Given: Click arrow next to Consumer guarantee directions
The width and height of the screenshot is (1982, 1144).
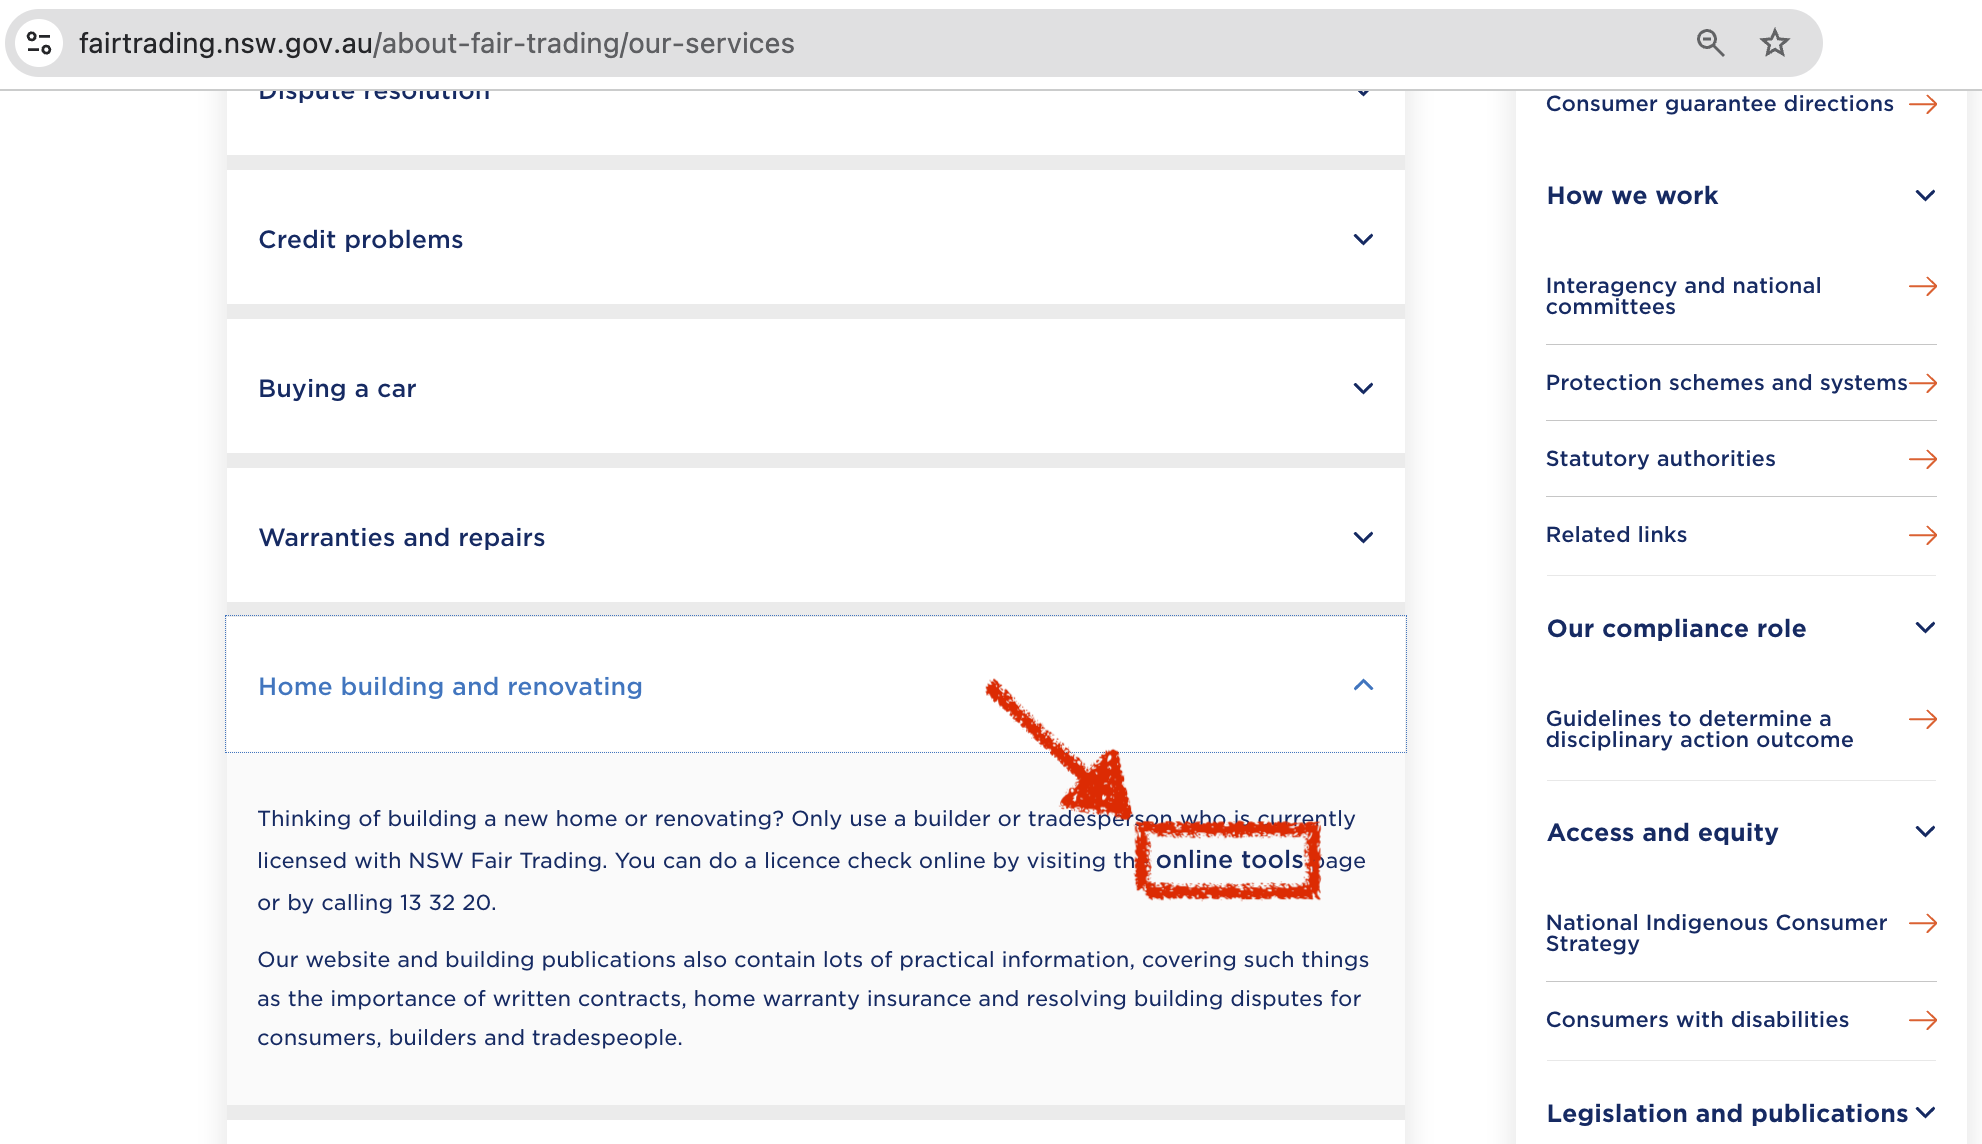Looking at the screenshot, I should (1922, 104).
